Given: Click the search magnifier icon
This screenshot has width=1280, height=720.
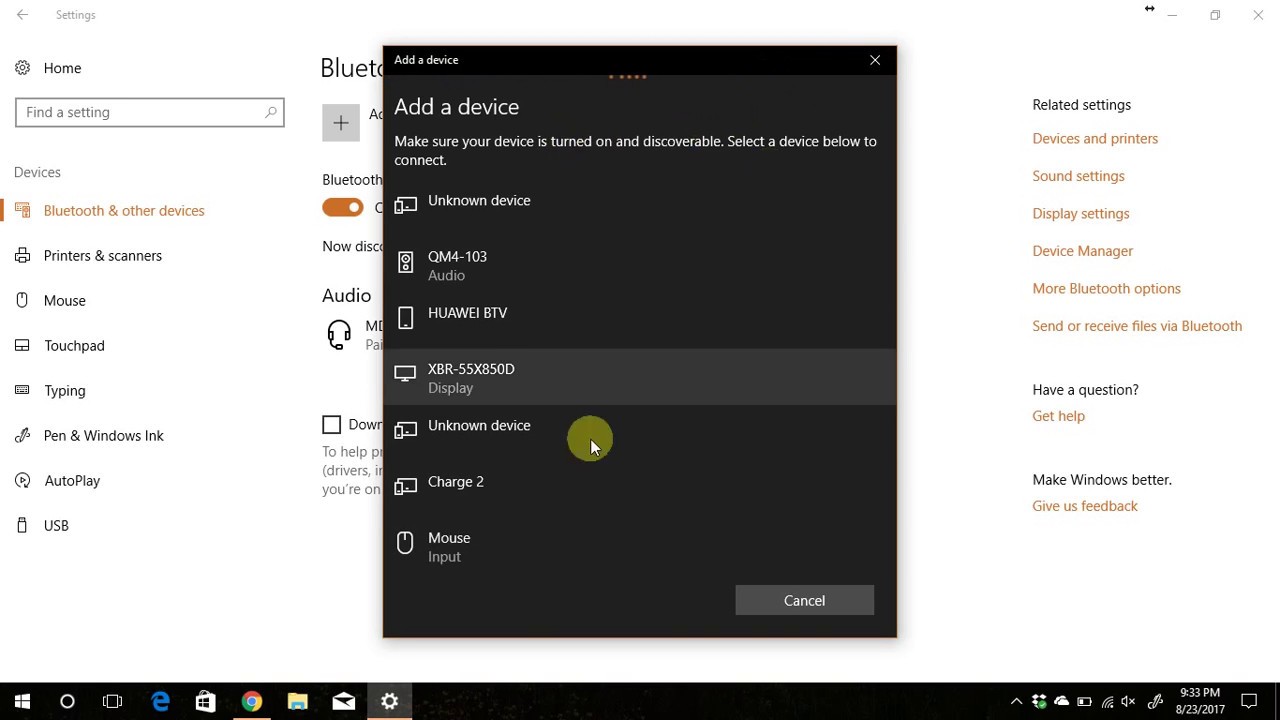Looking at the screenshot, I should (x=270, y=112).
